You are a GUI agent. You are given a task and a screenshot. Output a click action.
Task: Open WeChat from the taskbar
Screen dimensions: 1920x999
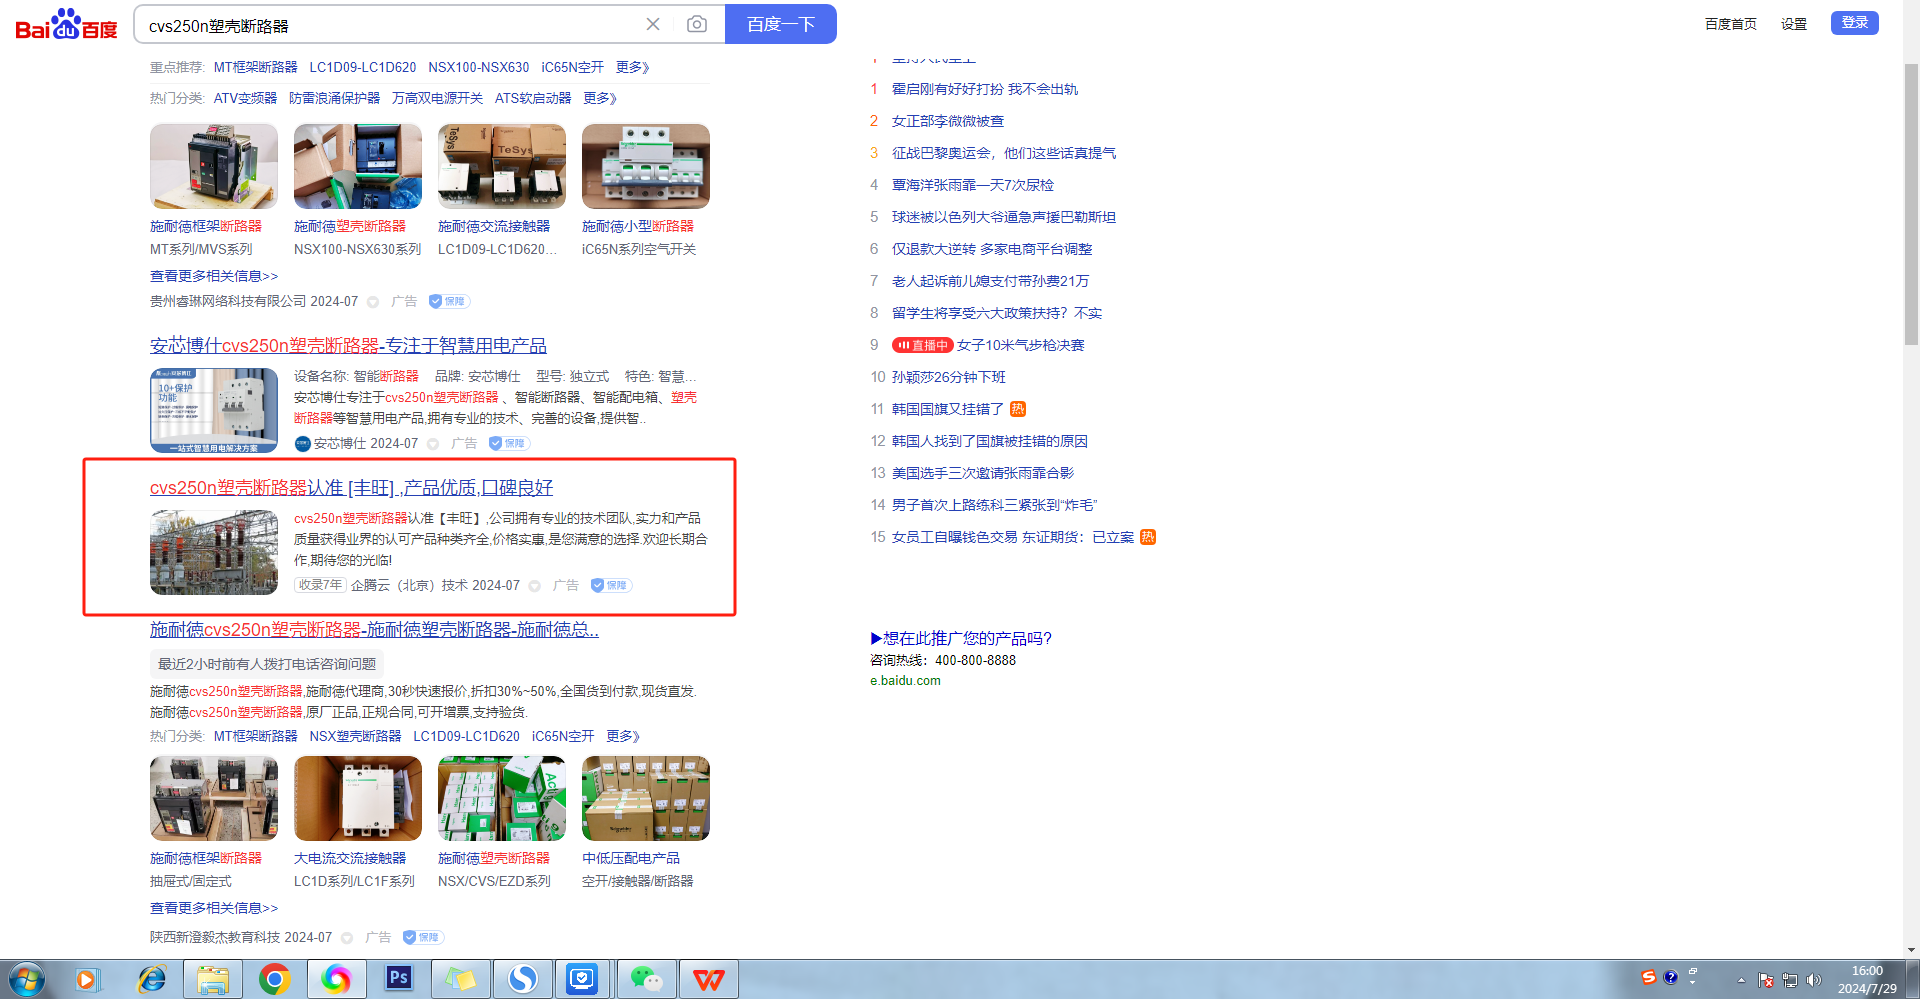647,979
